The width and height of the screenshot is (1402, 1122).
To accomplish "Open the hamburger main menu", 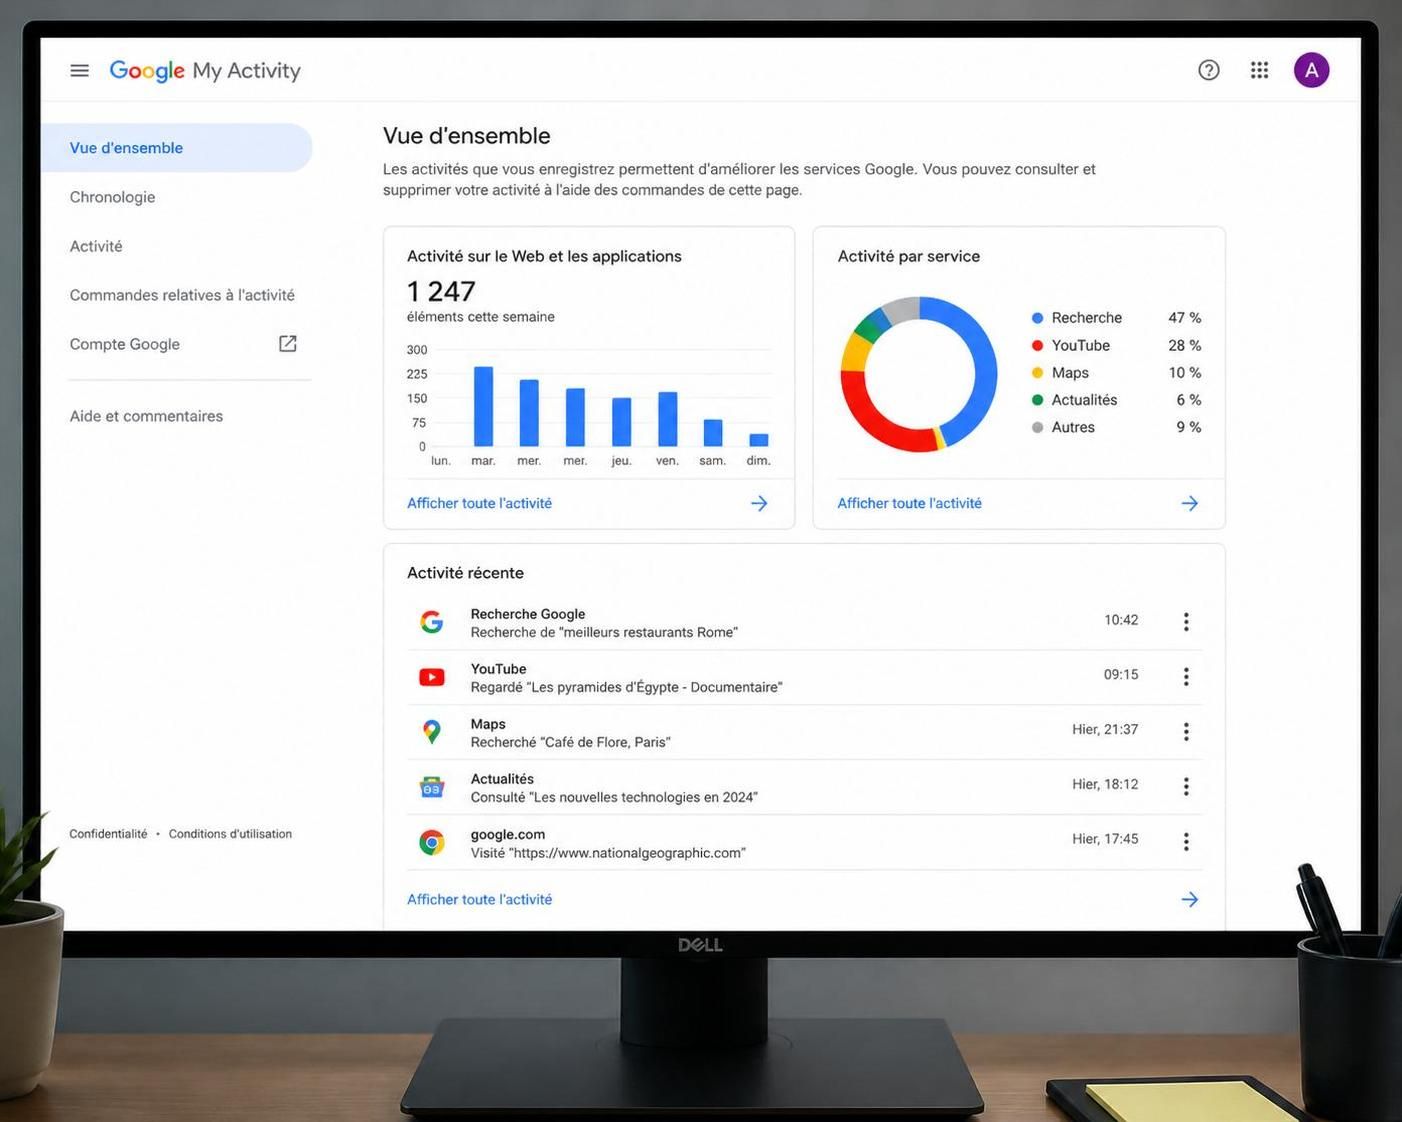I will 80,70.
